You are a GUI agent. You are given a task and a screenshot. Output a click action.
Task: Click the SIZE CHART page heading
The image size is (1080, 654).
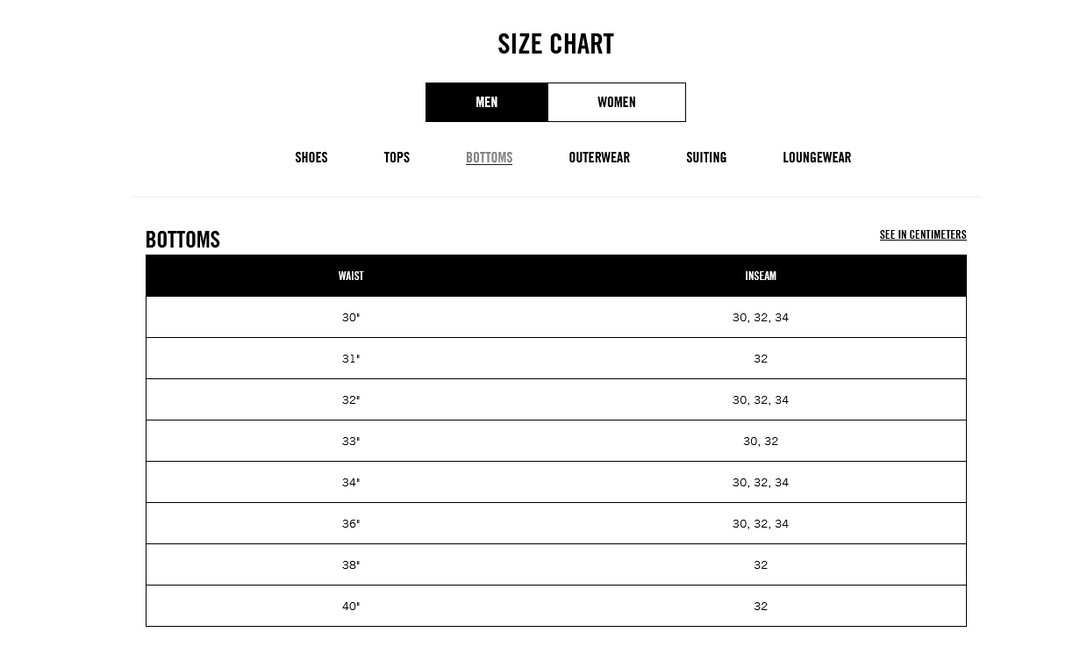556,44
